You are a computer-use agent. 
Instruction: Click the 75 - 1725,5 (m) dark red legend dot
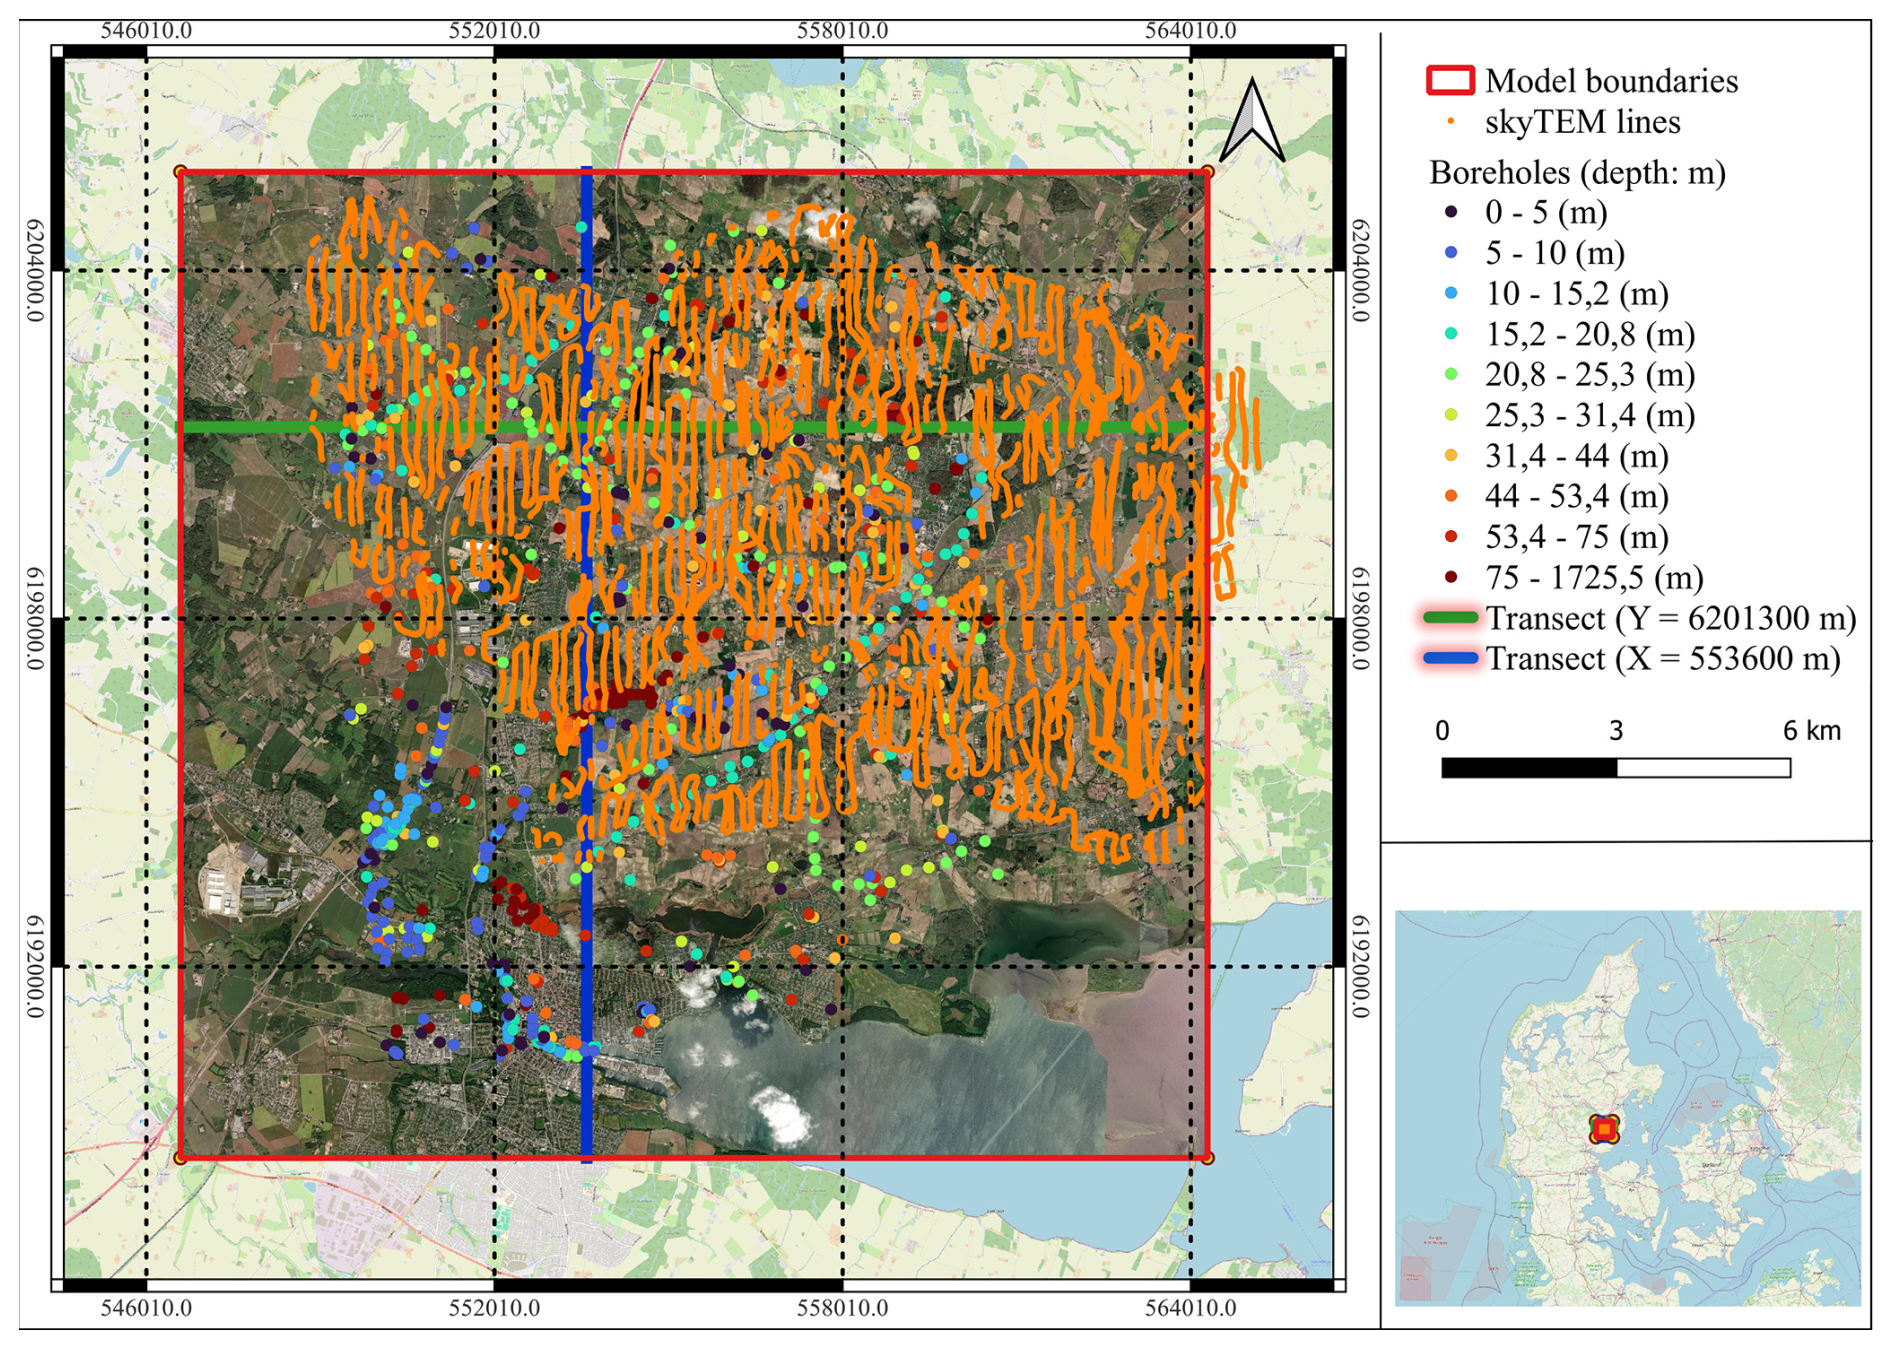pyautogui.click(x=1451, y=577)
